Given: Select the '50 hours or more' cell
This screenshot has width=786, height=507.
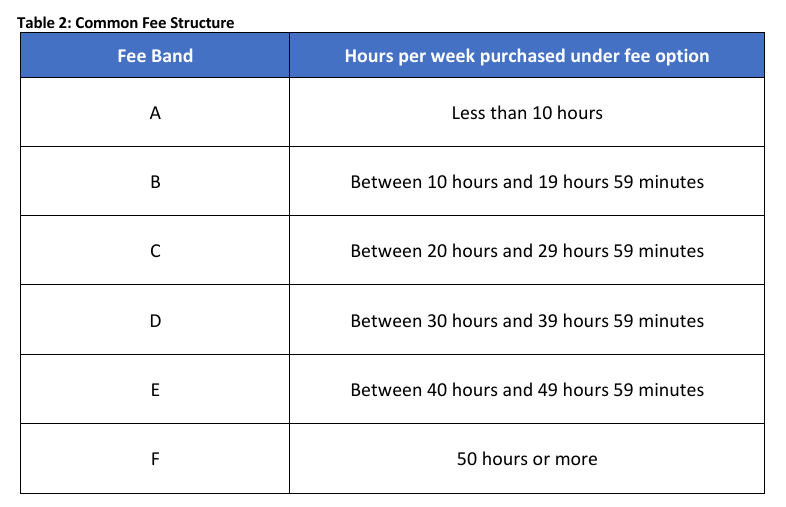Looking at the screenshot, I should coord(526,459).
